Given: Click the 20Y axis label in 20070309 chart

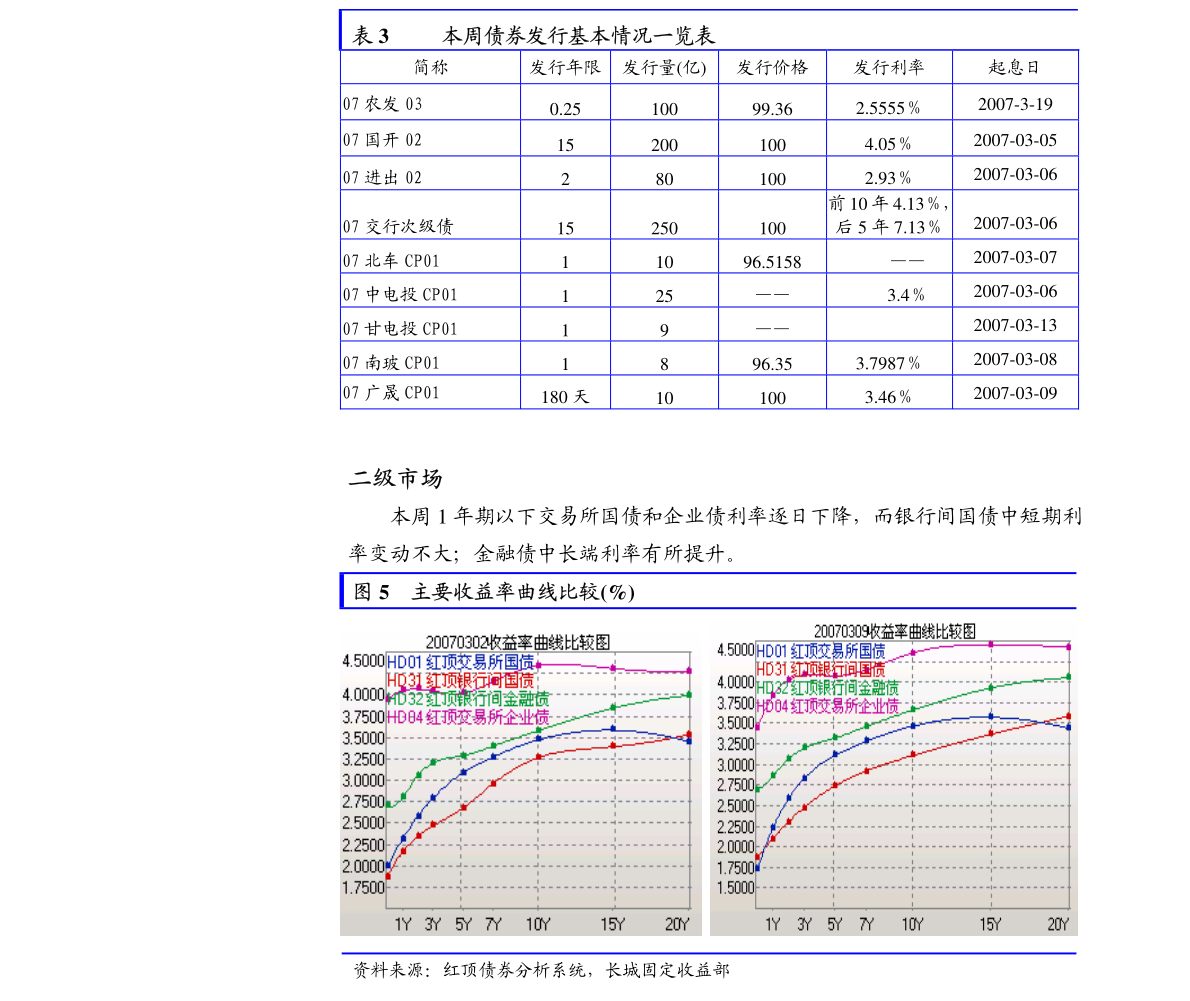Looking at the screenshot, I should point(1058,925).
